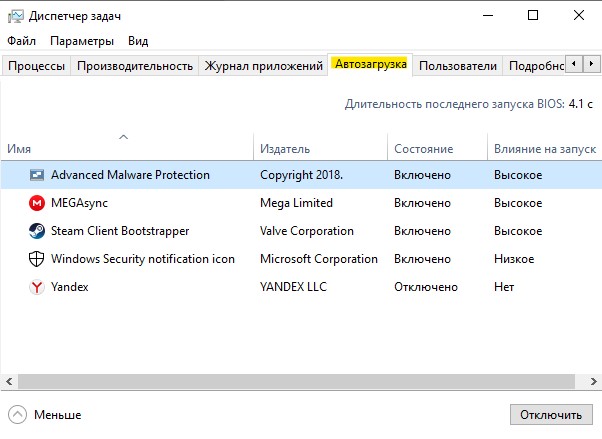Screen dimensions: 602x439
Task: Click the Copyright 2018. publisher cell
Action: click(x=301, y=175)
